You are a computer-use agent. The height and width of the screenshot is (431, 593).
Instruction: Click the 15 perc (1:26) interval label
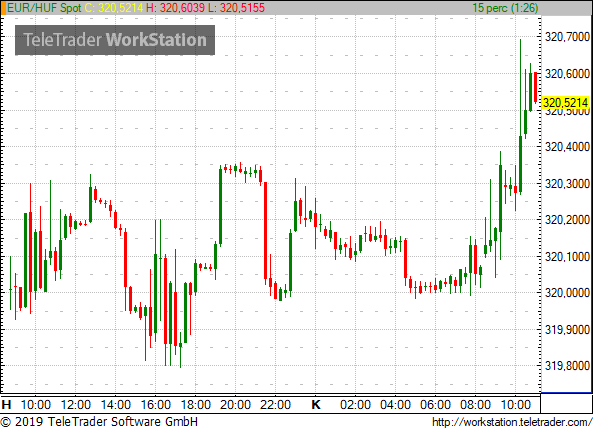click(505, 8)
